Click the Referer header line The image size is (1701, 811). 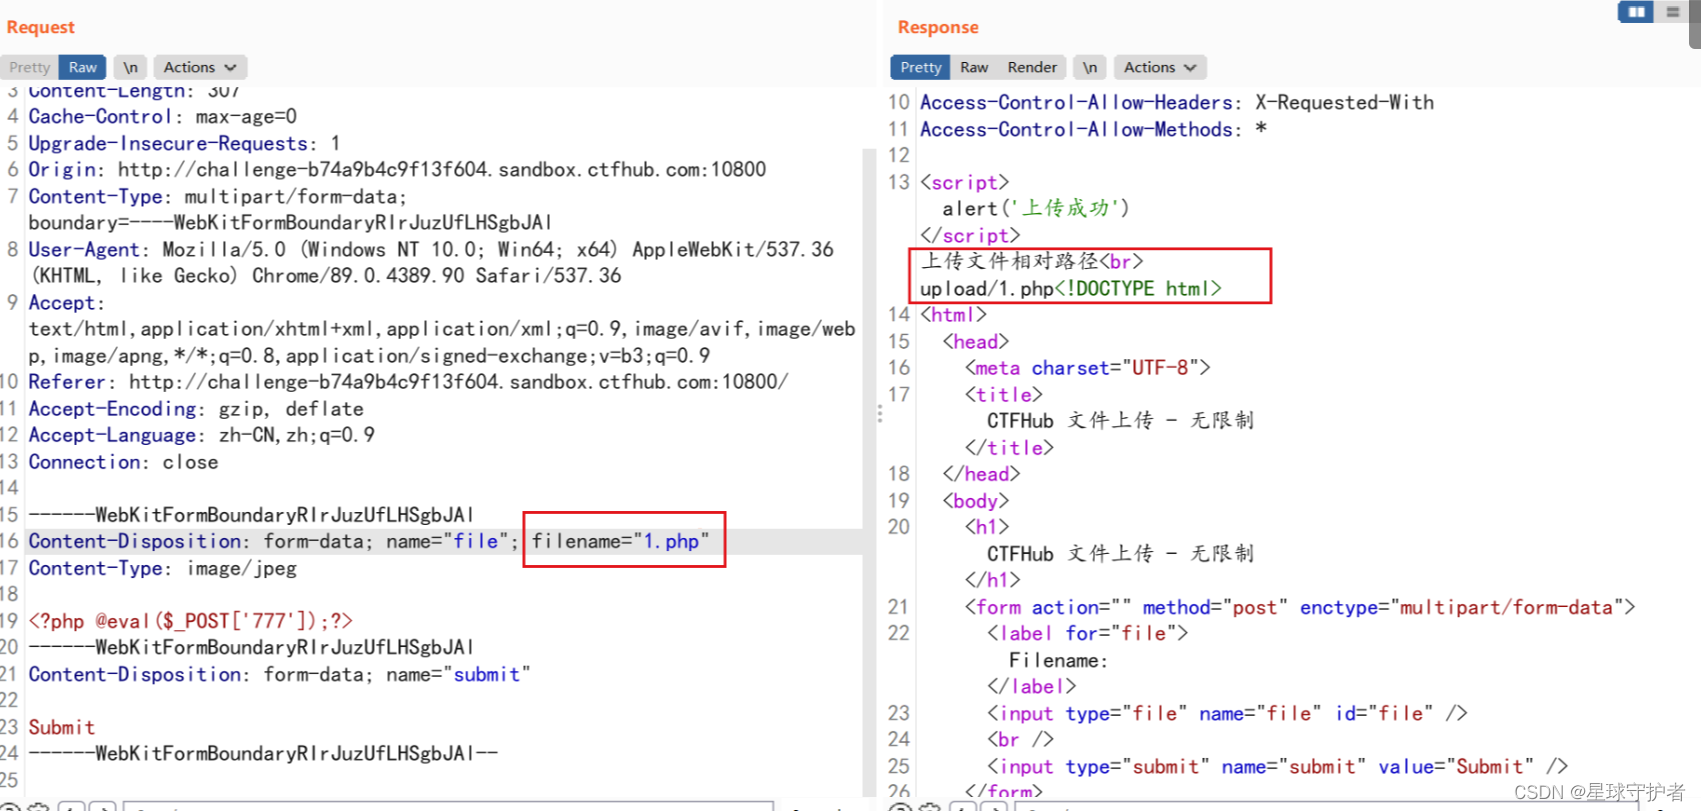(408, 382)
